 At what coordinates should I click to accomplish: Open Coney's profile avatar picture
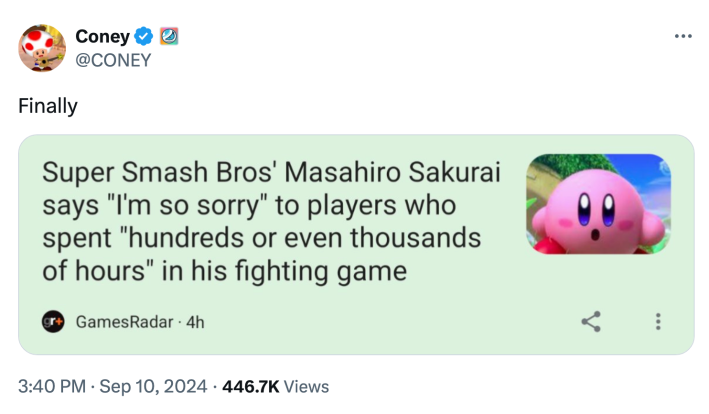41,48
